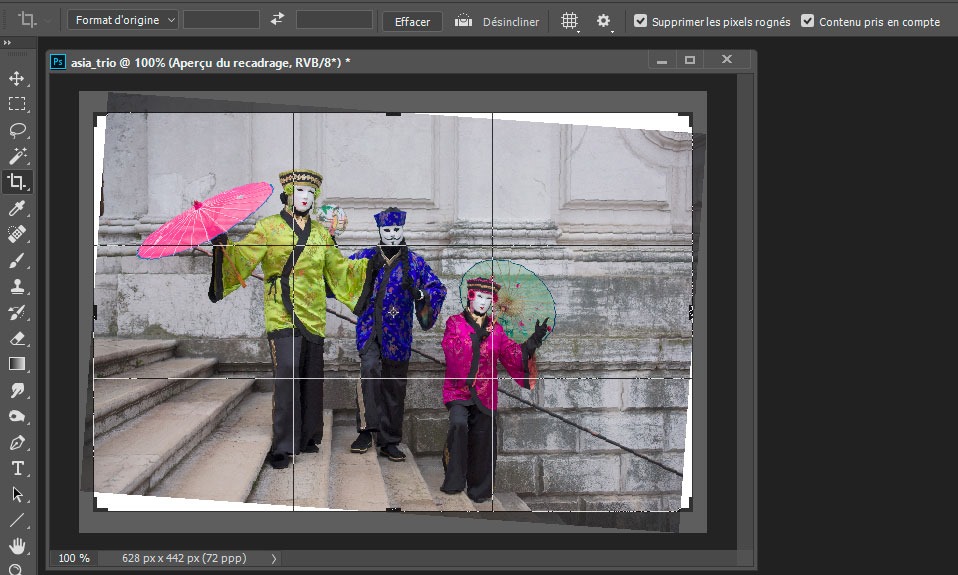Screen dimensions: 958x575
Task: Pick the Hand tool
Action: 17,546
